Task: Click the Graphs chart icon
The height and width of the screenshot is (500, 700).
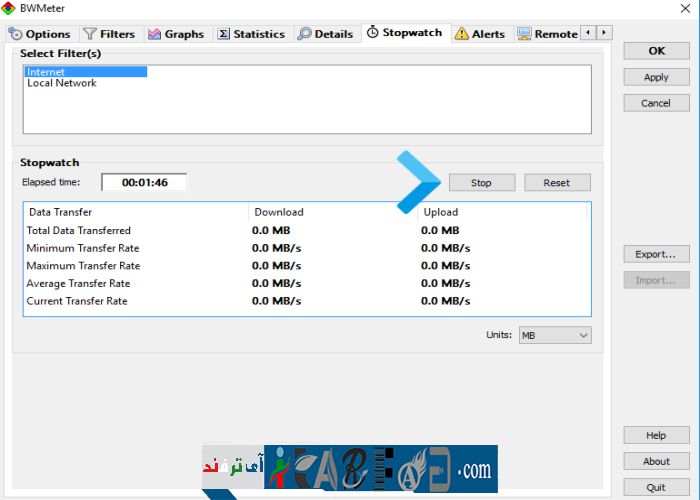Action: pos(155,34)
